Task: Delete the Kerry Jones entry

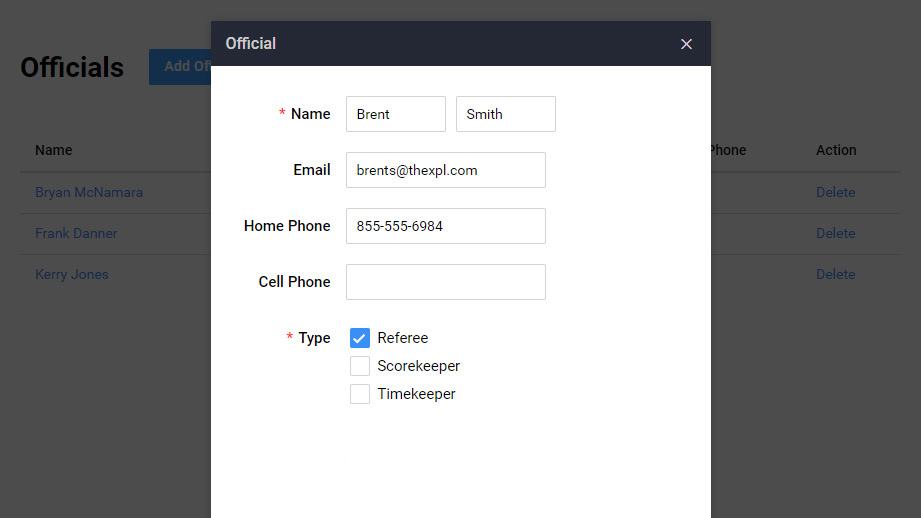Action: 835,274
